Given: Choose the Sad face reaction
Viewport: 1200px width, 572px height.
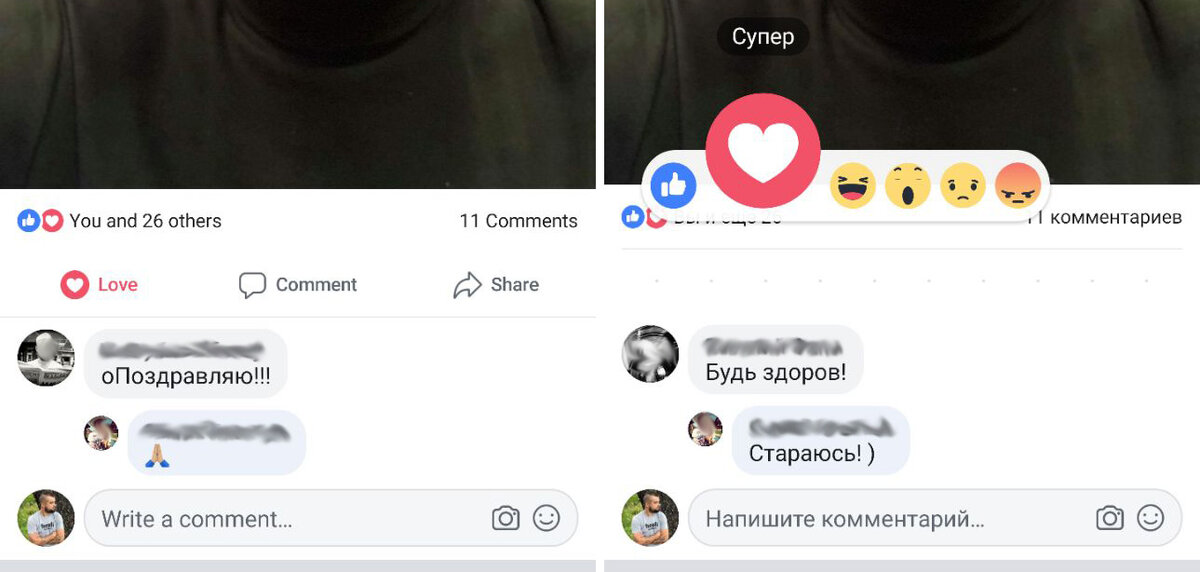Looking at the screenshot, I should pyautogui.click(x=963, y=185).
